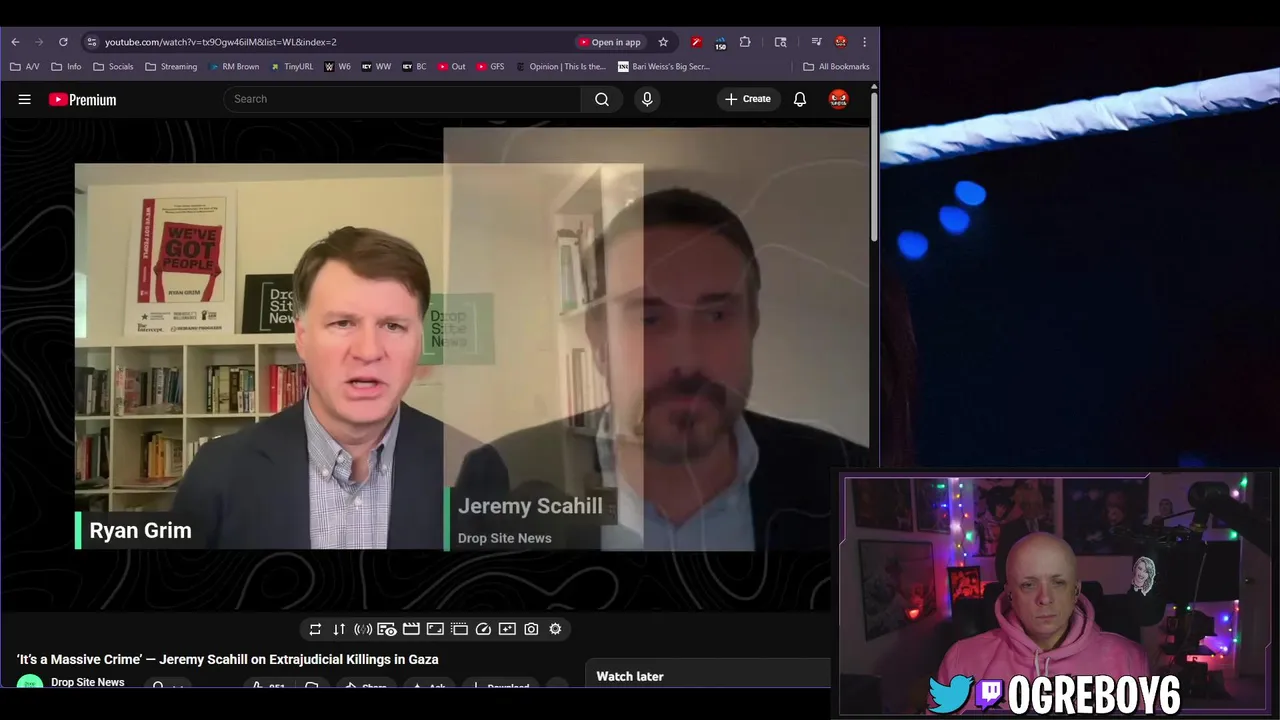Click the red pen extension icon

pos(696,42)
